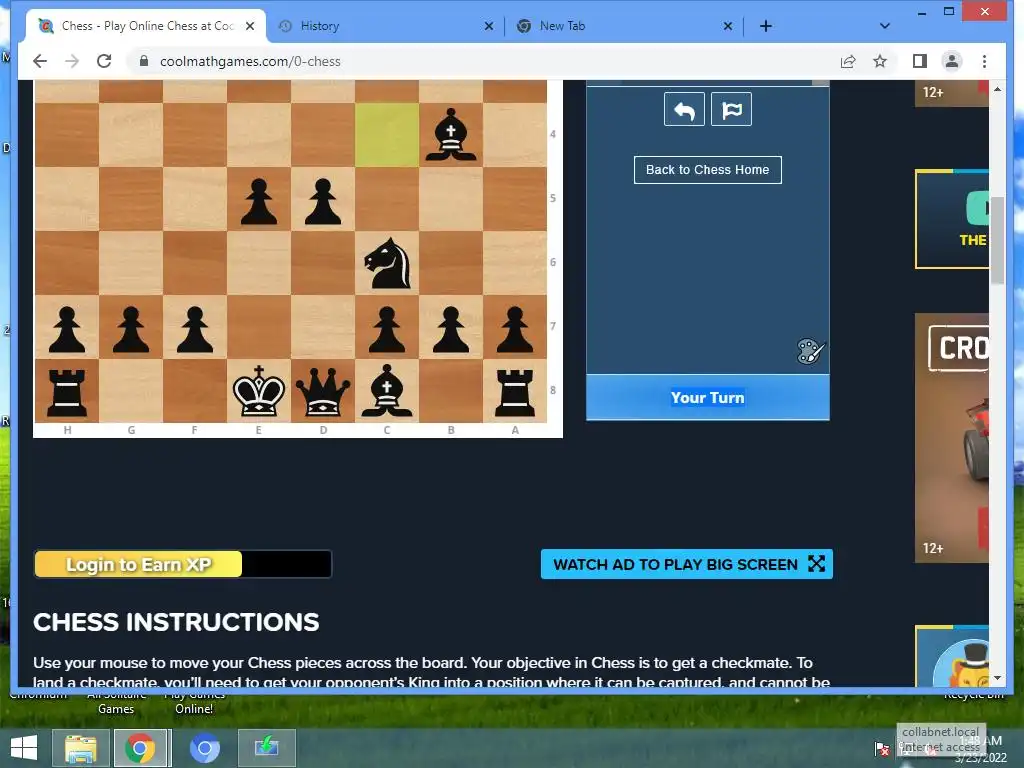1024x768 pixels.
Task: Click the Your Turn status banner
Action: tap(707, 397)
